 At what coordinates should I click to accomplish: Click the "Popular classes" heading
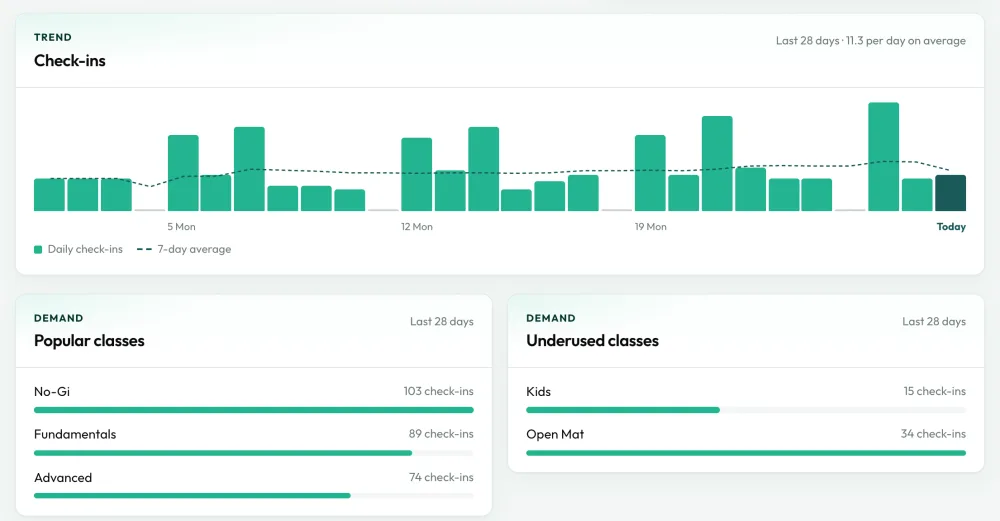[89, 341]
